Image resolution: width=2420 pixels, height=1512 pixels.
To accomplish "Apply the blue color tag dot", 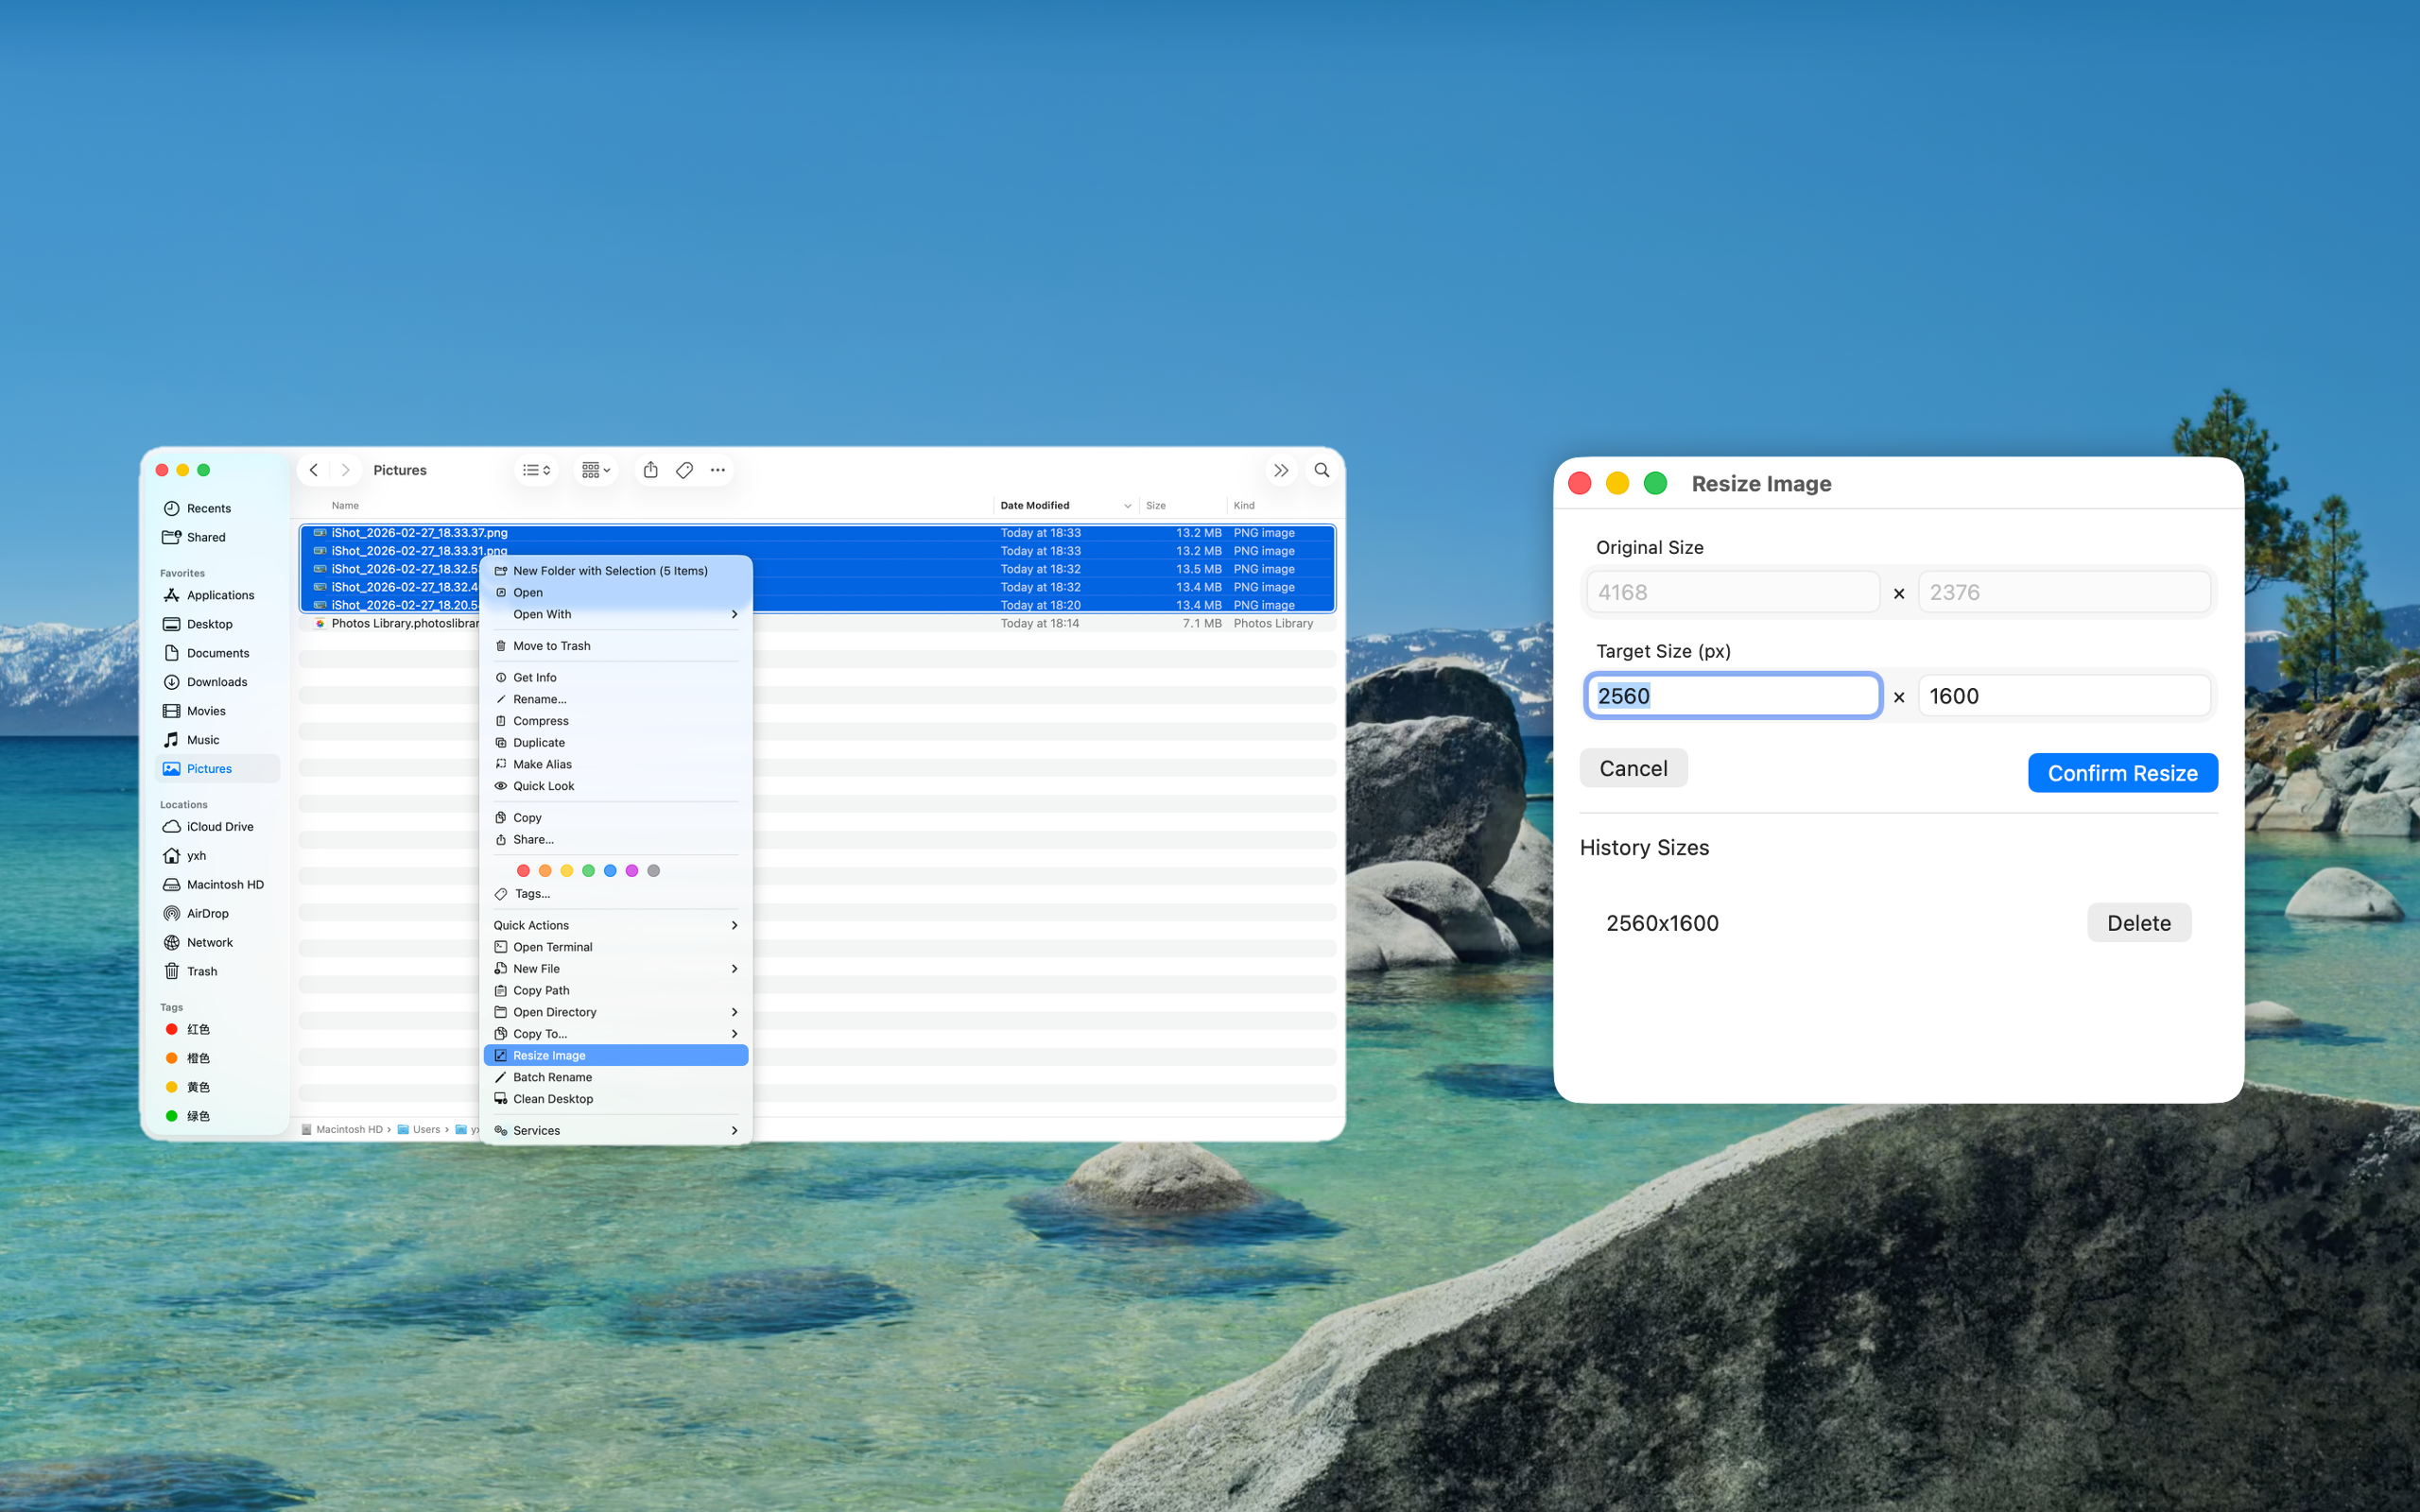I will [610, 871].
